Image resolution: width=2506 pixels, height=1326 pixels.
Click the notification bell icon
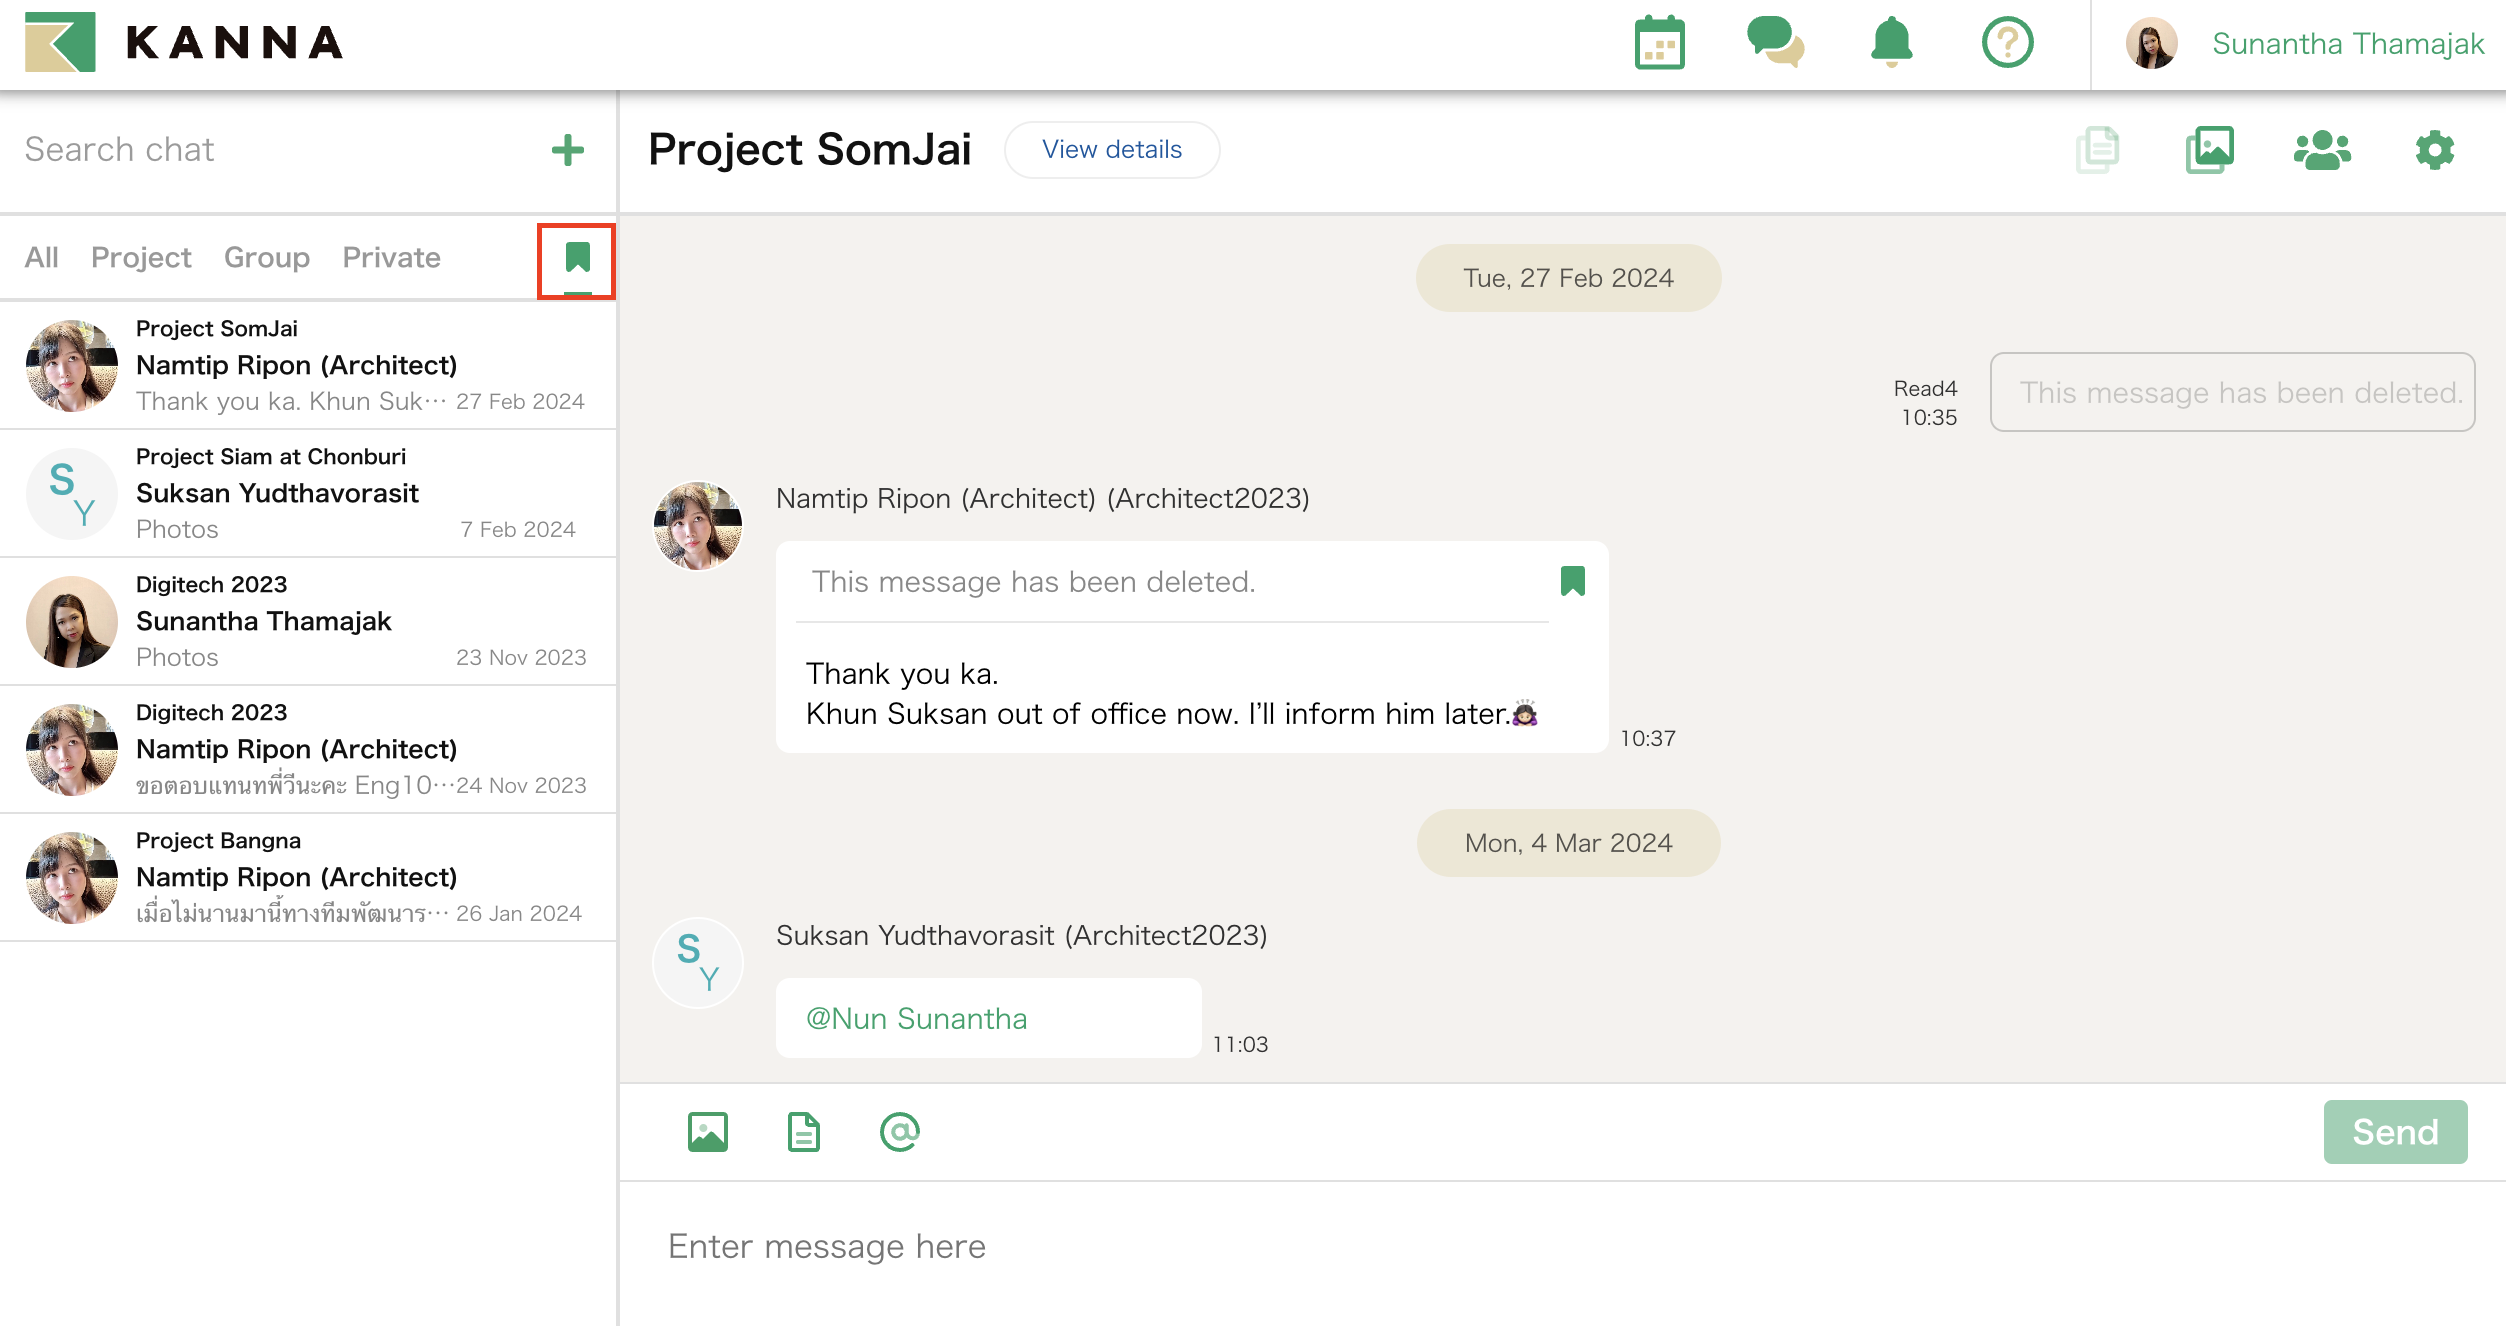[x=1891, y=43]
